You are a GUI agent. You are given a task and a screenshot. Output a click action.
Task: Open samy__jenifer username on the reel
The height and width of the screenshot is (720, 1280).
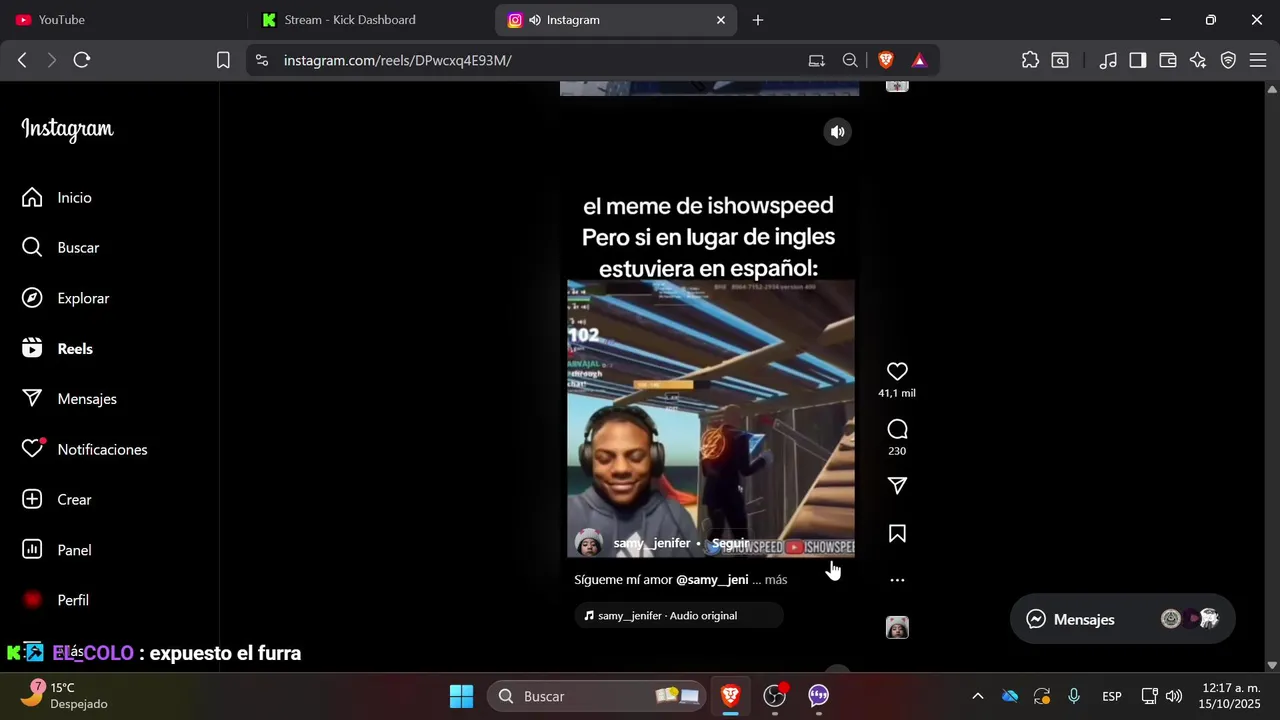click(x=652, y=543)
